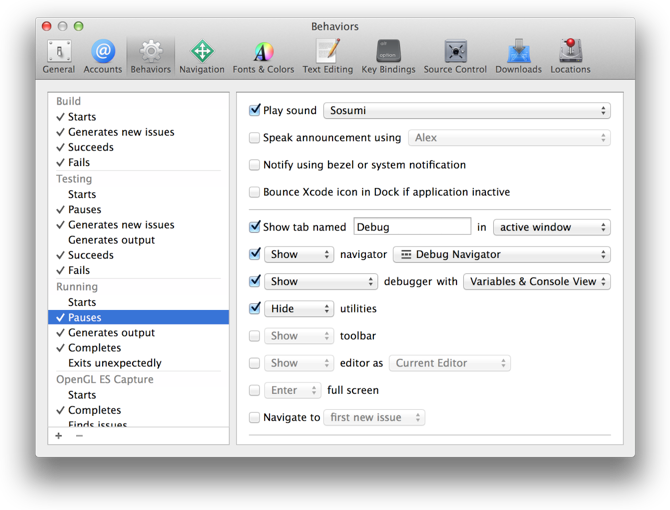Open the active window dropdown
Image resolution: width=670 pixels, height=510 pixels.
pos(552,227)
